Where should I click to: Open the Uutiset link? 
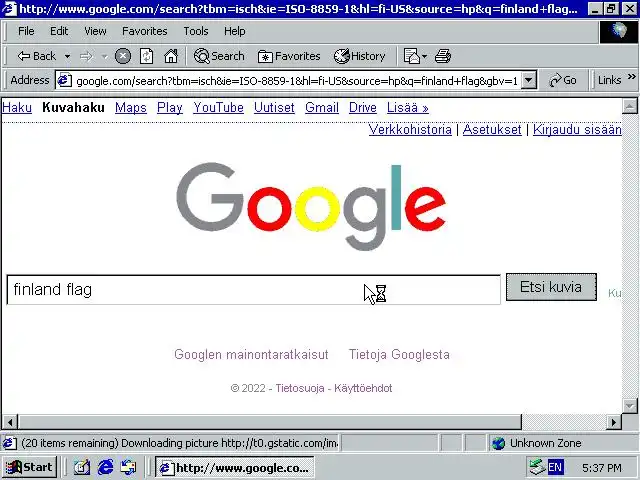pyautogui.click(x=274, y=107)
